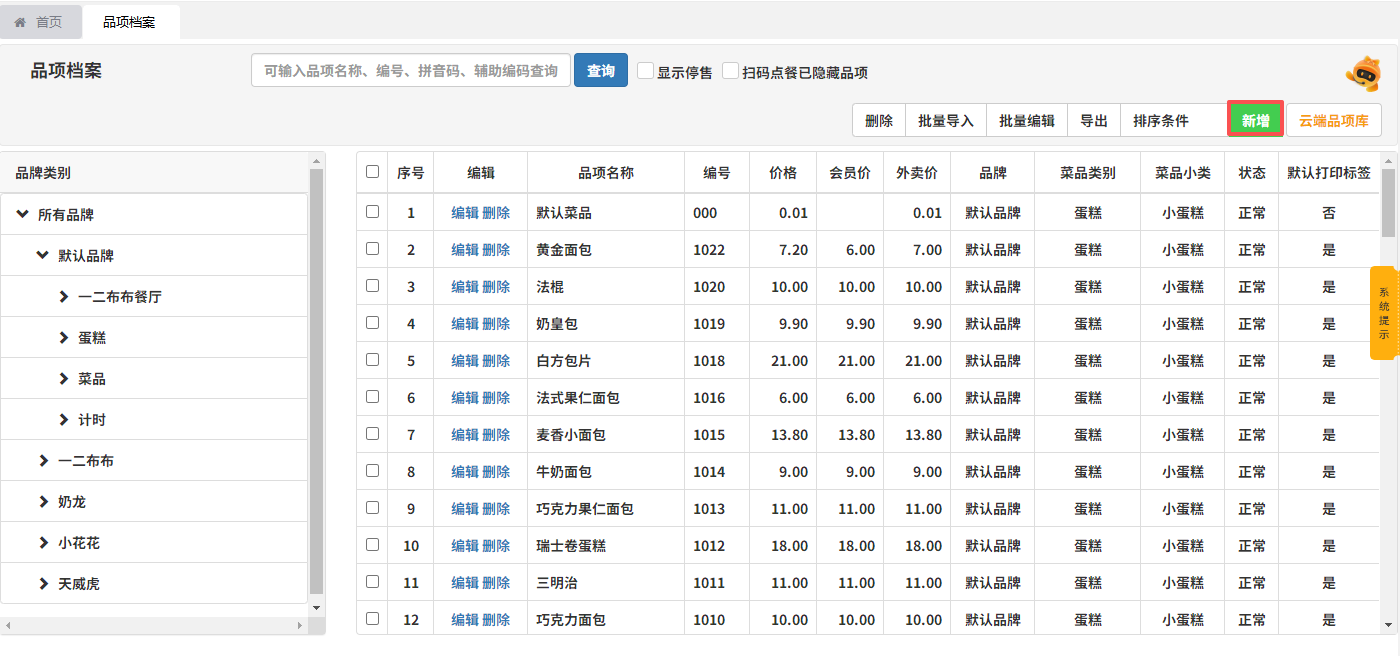The image size is (1400, 656).
Task: Open 批量编辑 bulk edit
Action: click(1027, 120)
